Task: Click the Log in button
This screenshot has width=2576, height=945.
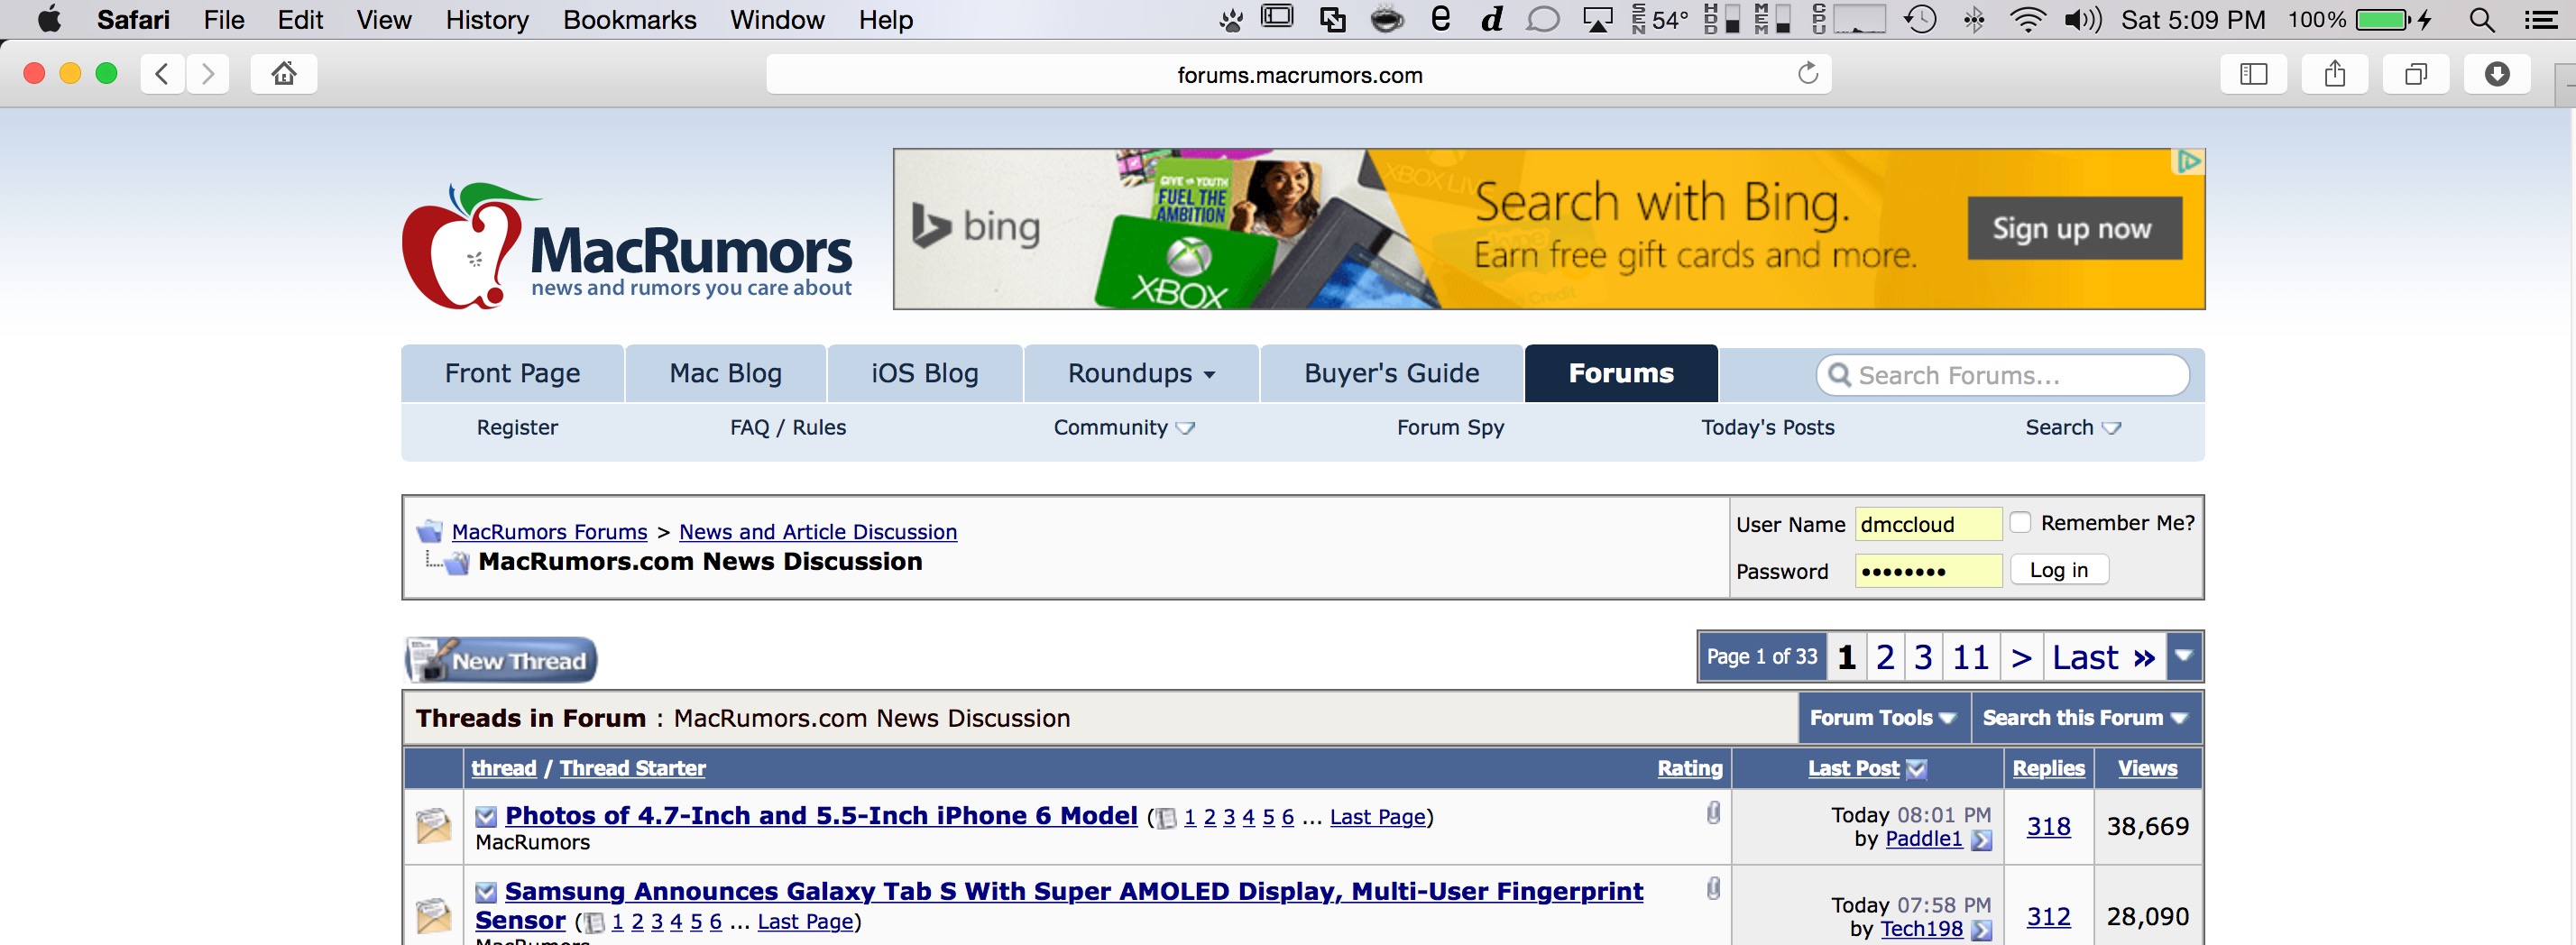Action: click(2059, 570)
